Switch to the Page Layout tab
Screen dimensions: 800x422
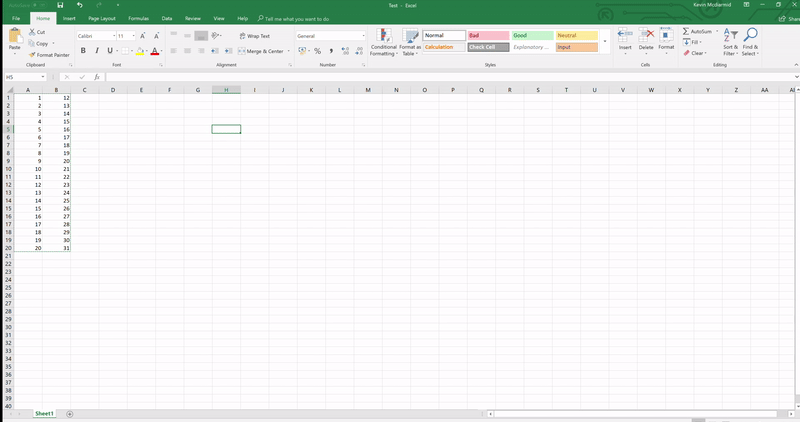[102, 18]
